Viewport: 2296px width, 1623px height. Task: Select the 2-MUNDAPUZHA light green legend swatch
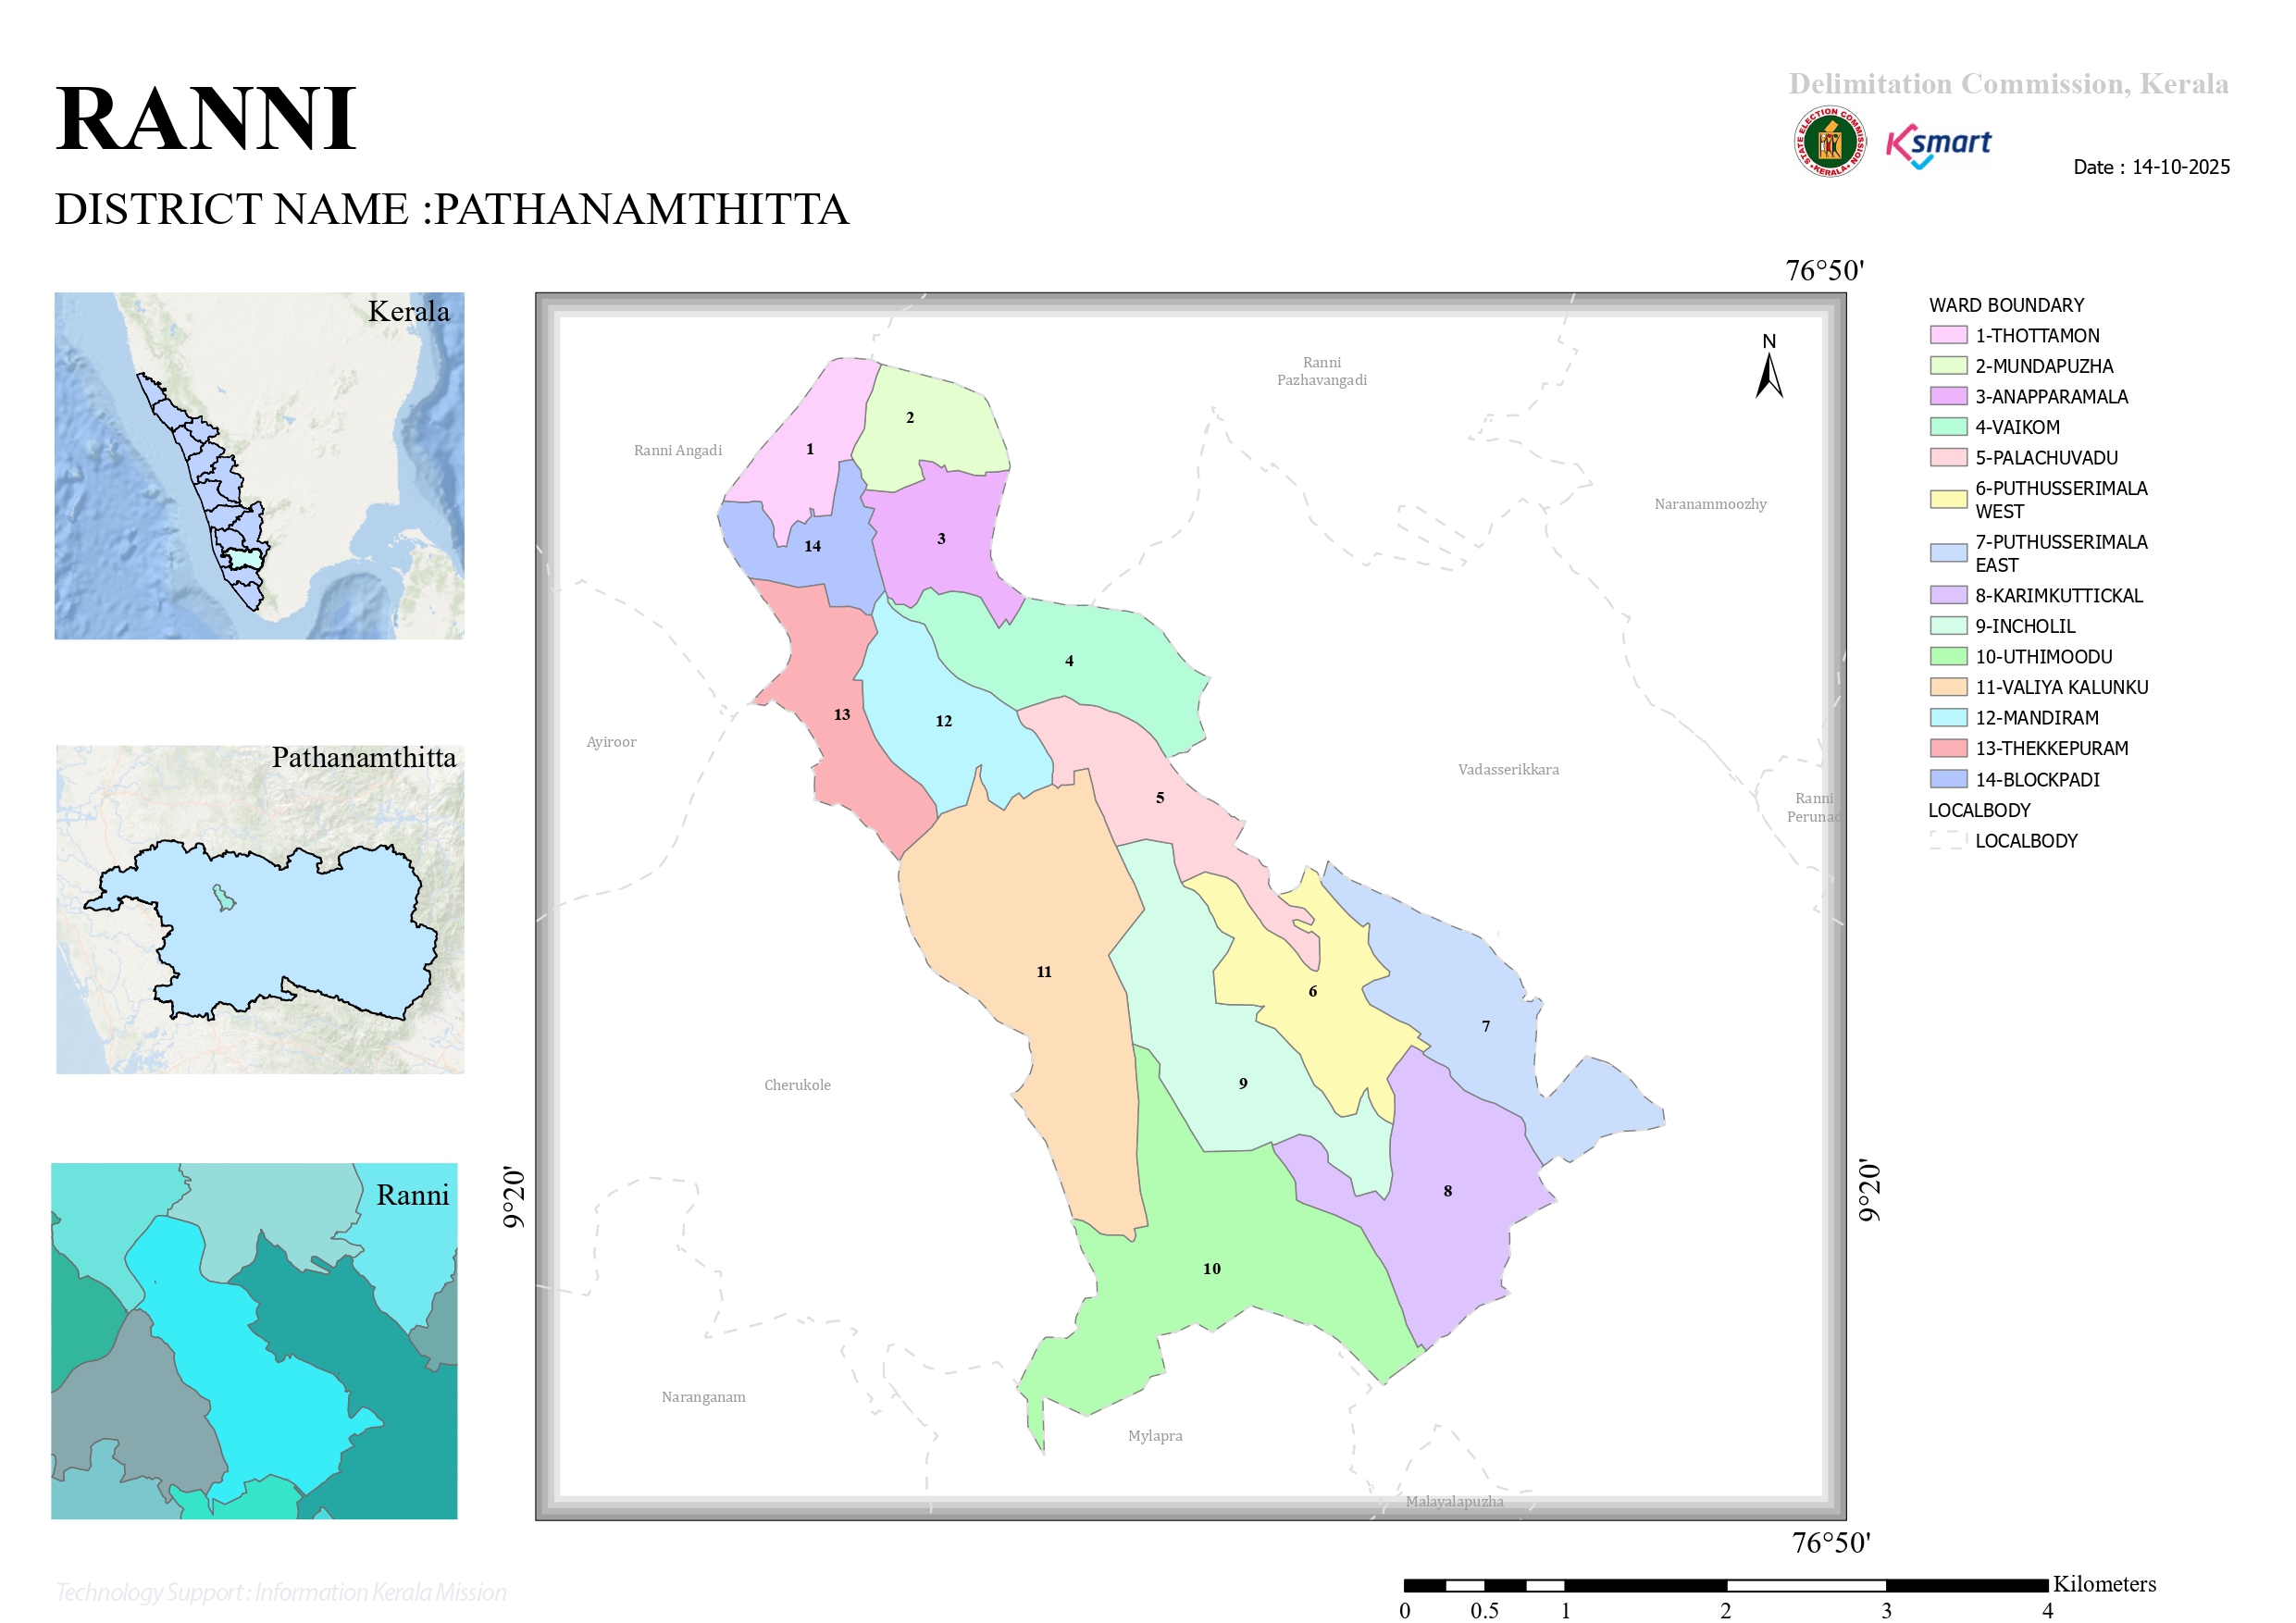(x=1948, y=365)
